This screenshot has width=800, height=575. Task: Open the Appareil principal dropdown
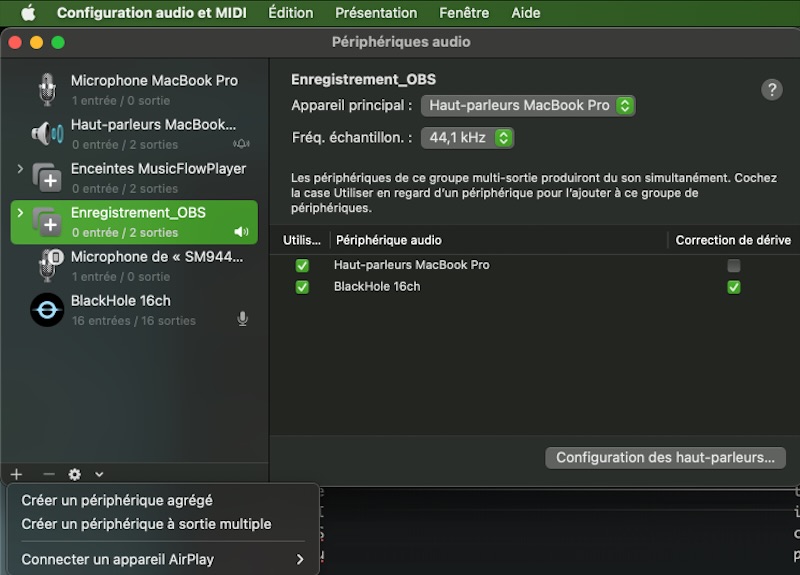(x=528, y=105)
